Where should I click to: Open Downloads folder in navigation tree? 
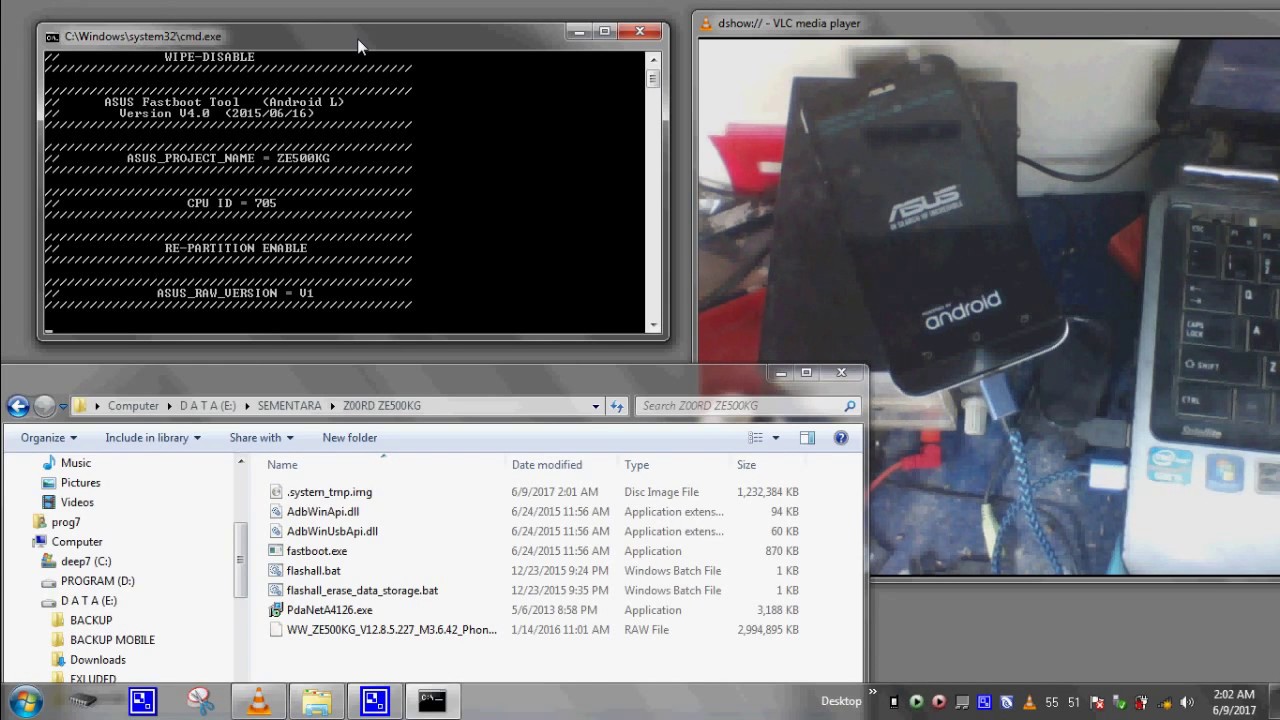click(97, 660)
